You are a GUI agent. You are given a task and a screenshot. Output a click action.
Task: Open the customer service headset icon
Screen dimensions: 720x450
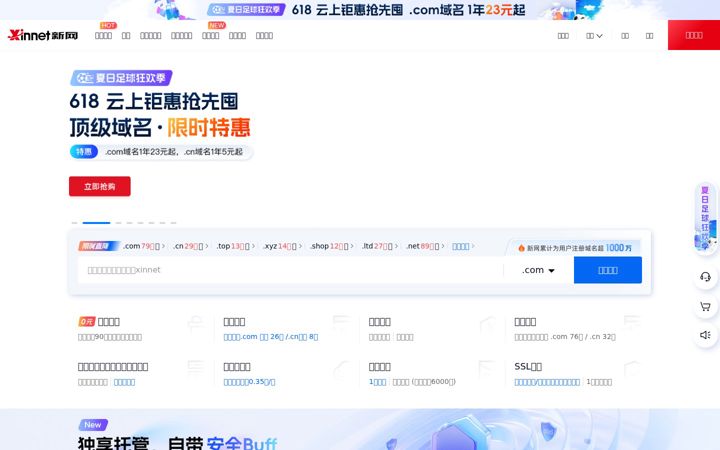[705, 276]
